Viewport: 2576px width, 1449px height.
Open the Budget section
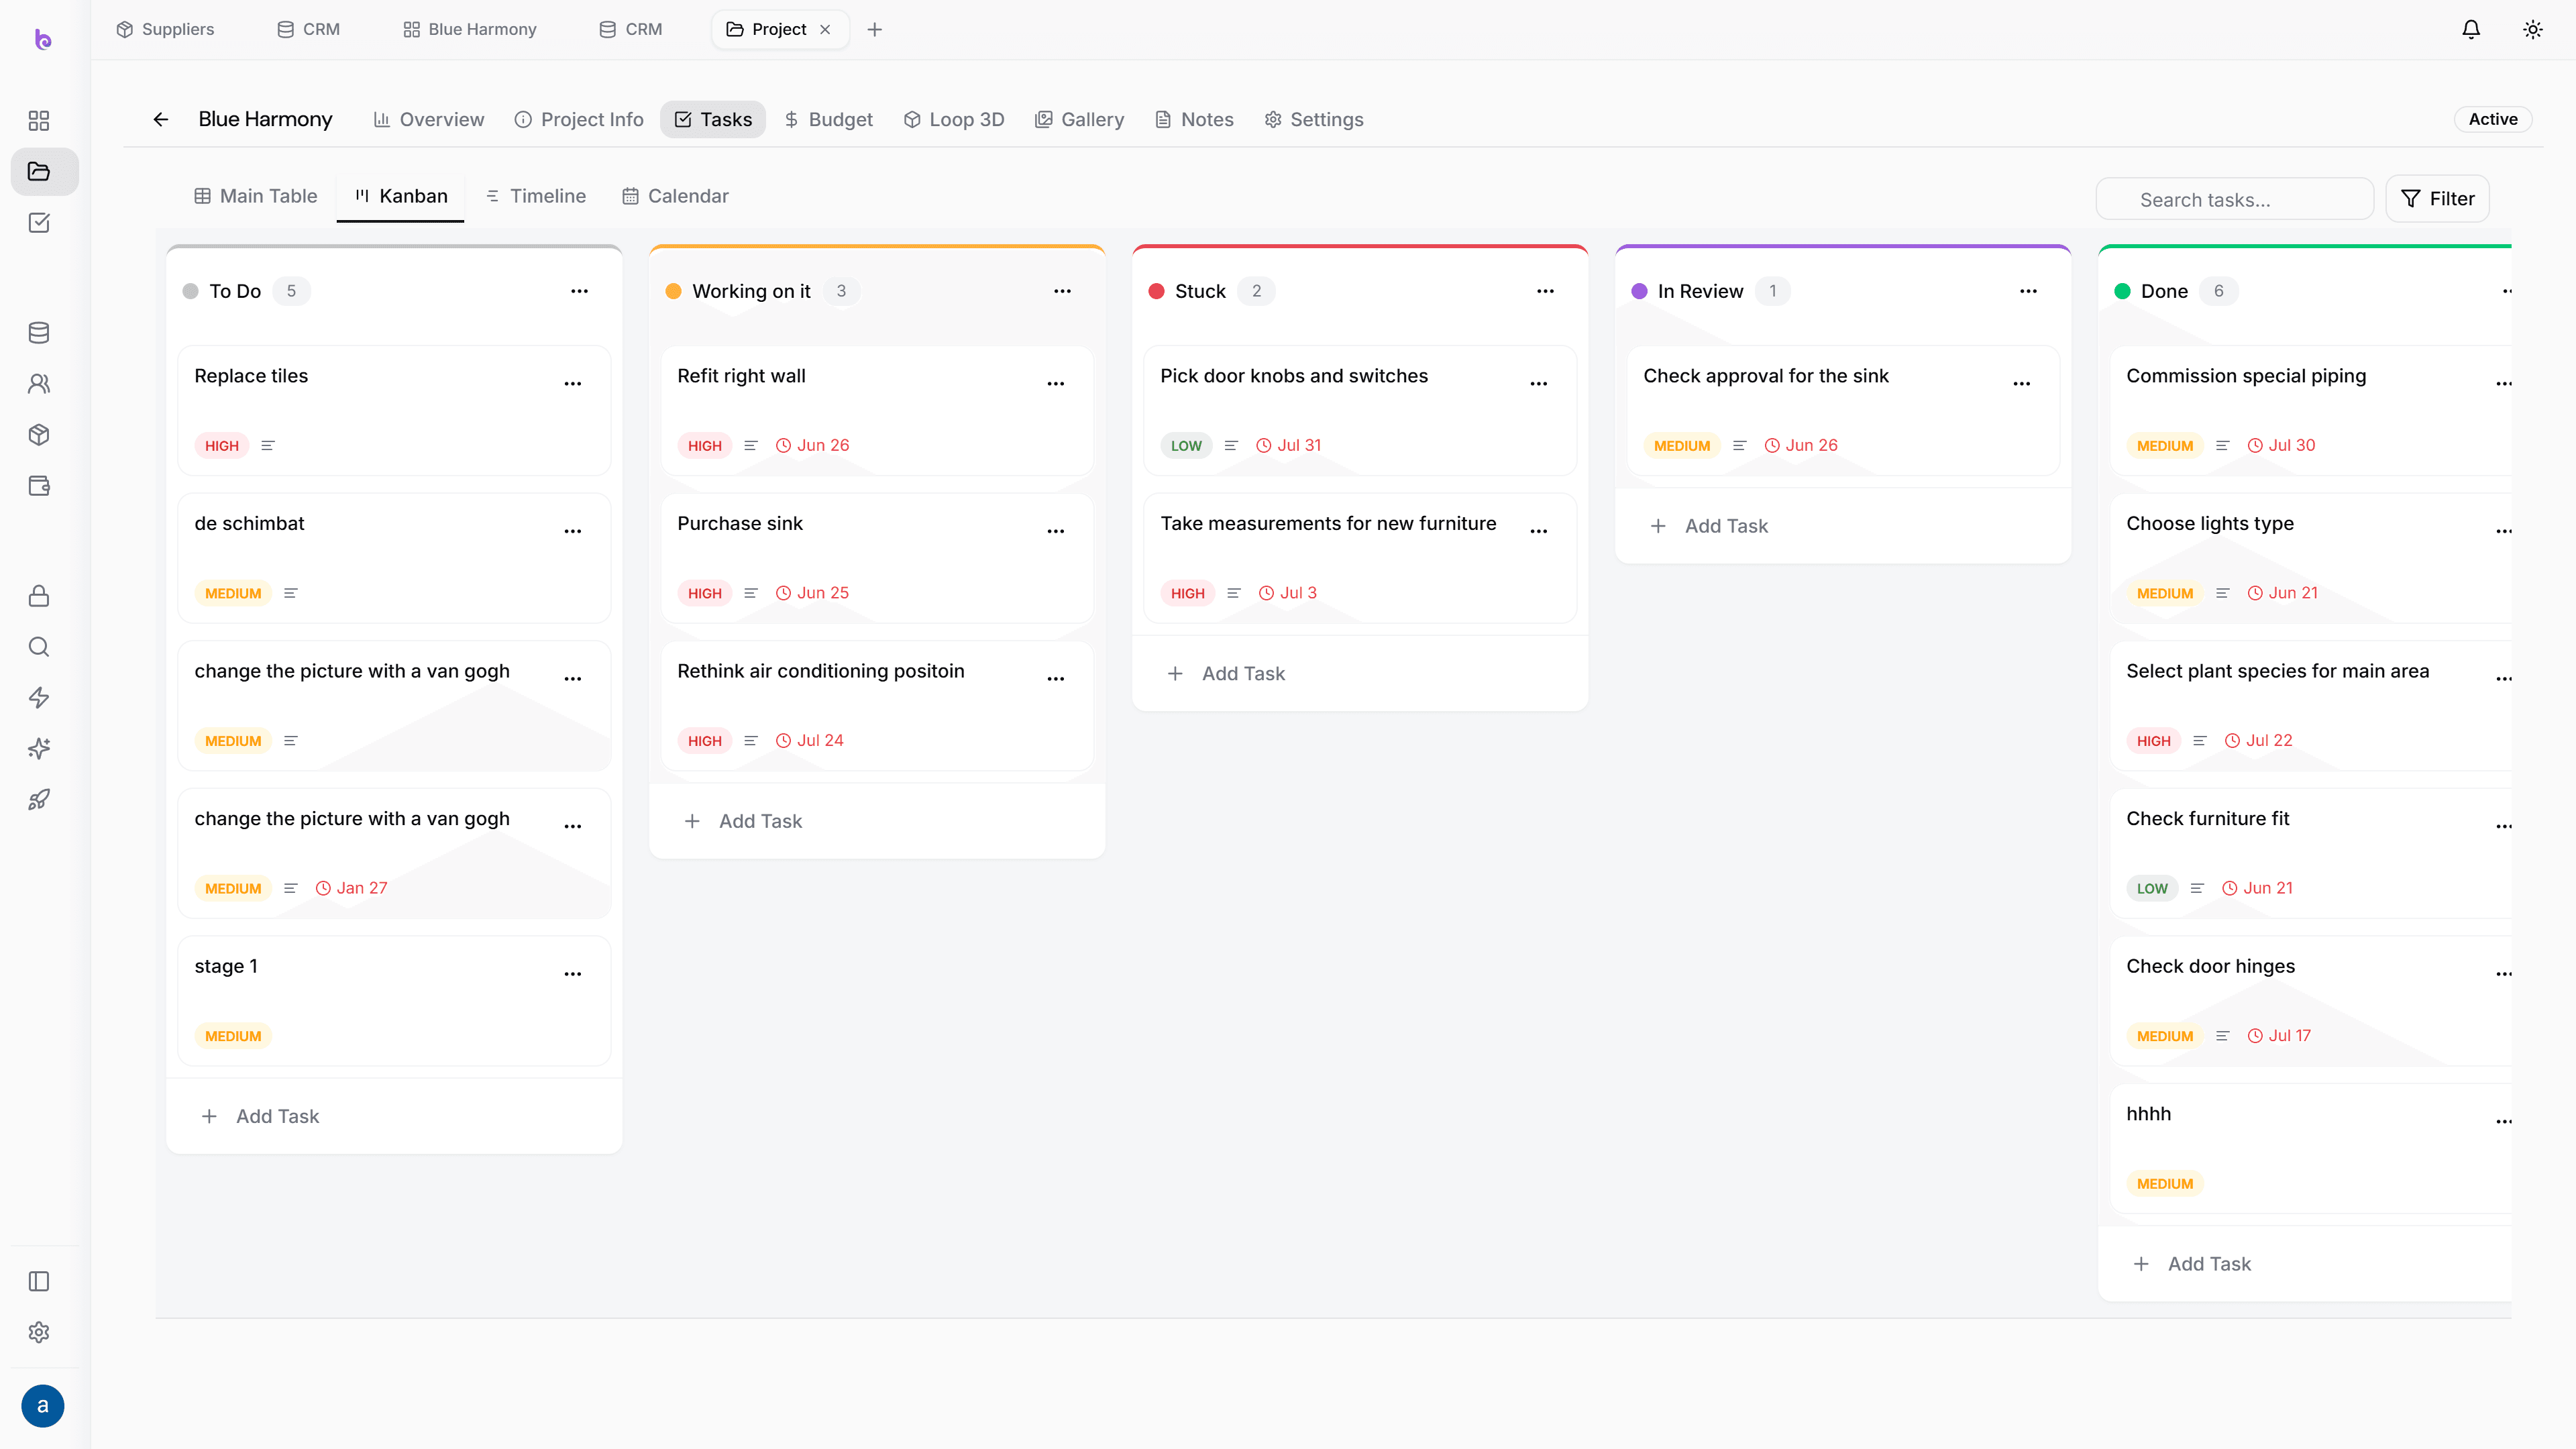(x=829, y=120)
